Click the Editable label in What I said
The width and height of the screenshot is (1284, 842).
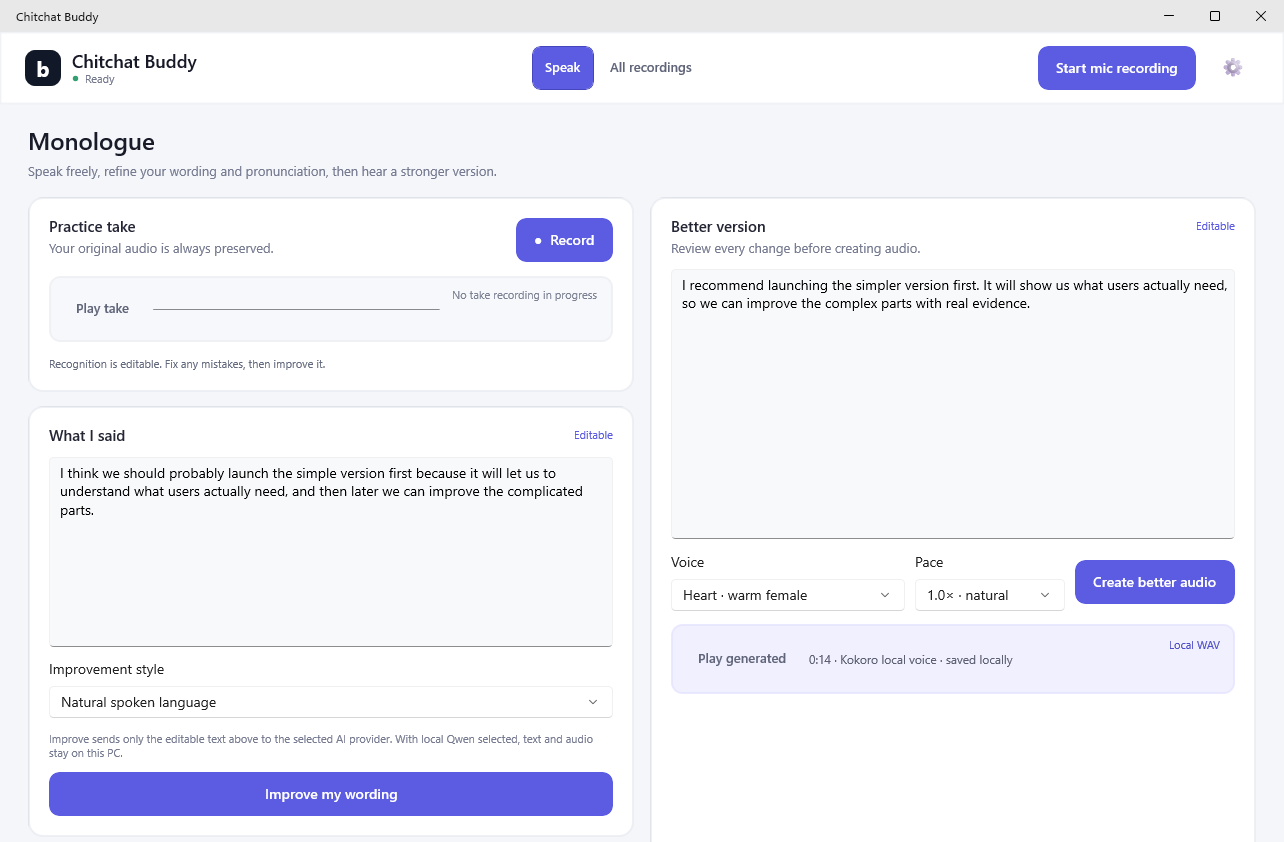pyautogui.click(x=593, y=435)
